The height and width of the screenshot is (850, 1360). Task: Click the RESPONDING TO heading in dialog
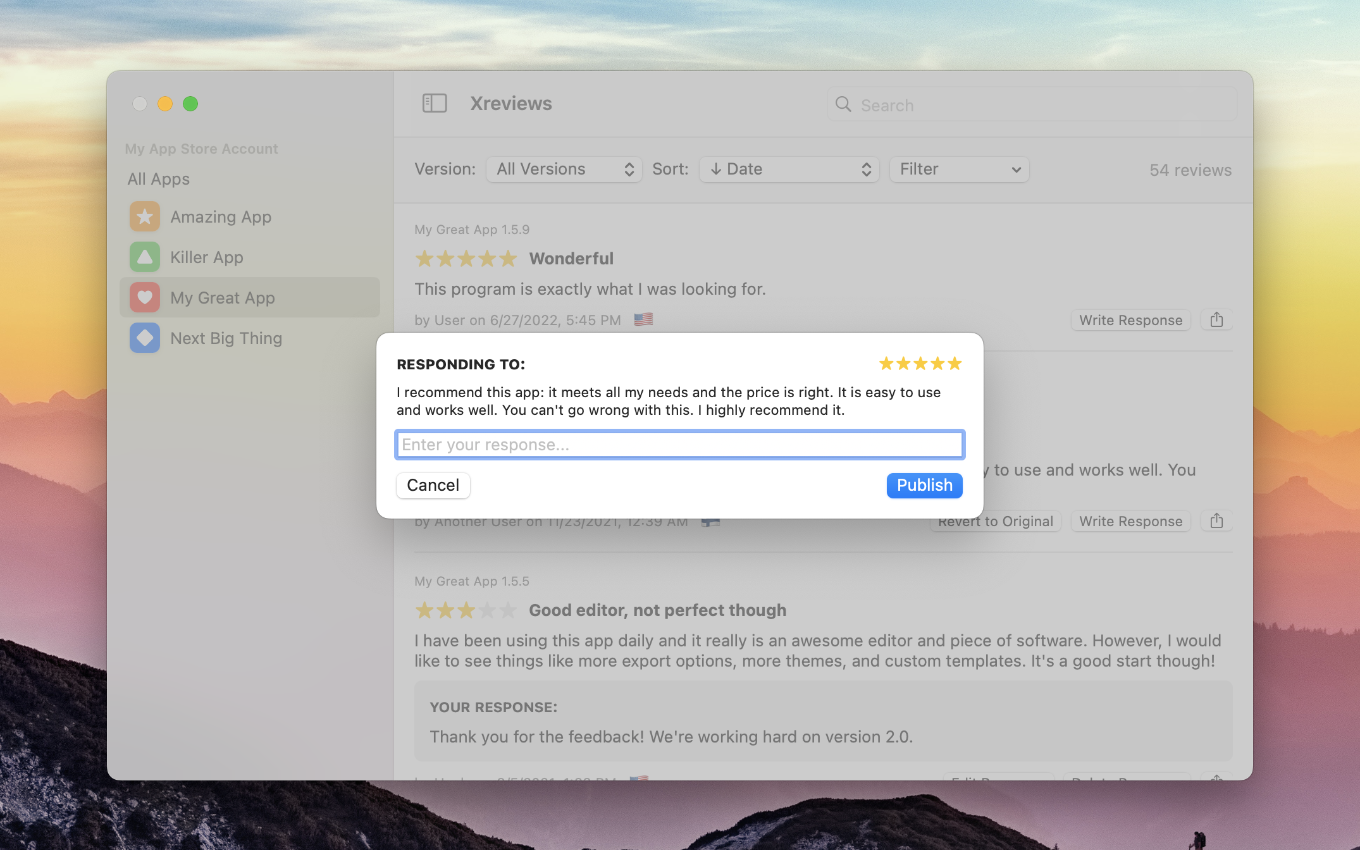pyautogui.click(x=461, y=364)
